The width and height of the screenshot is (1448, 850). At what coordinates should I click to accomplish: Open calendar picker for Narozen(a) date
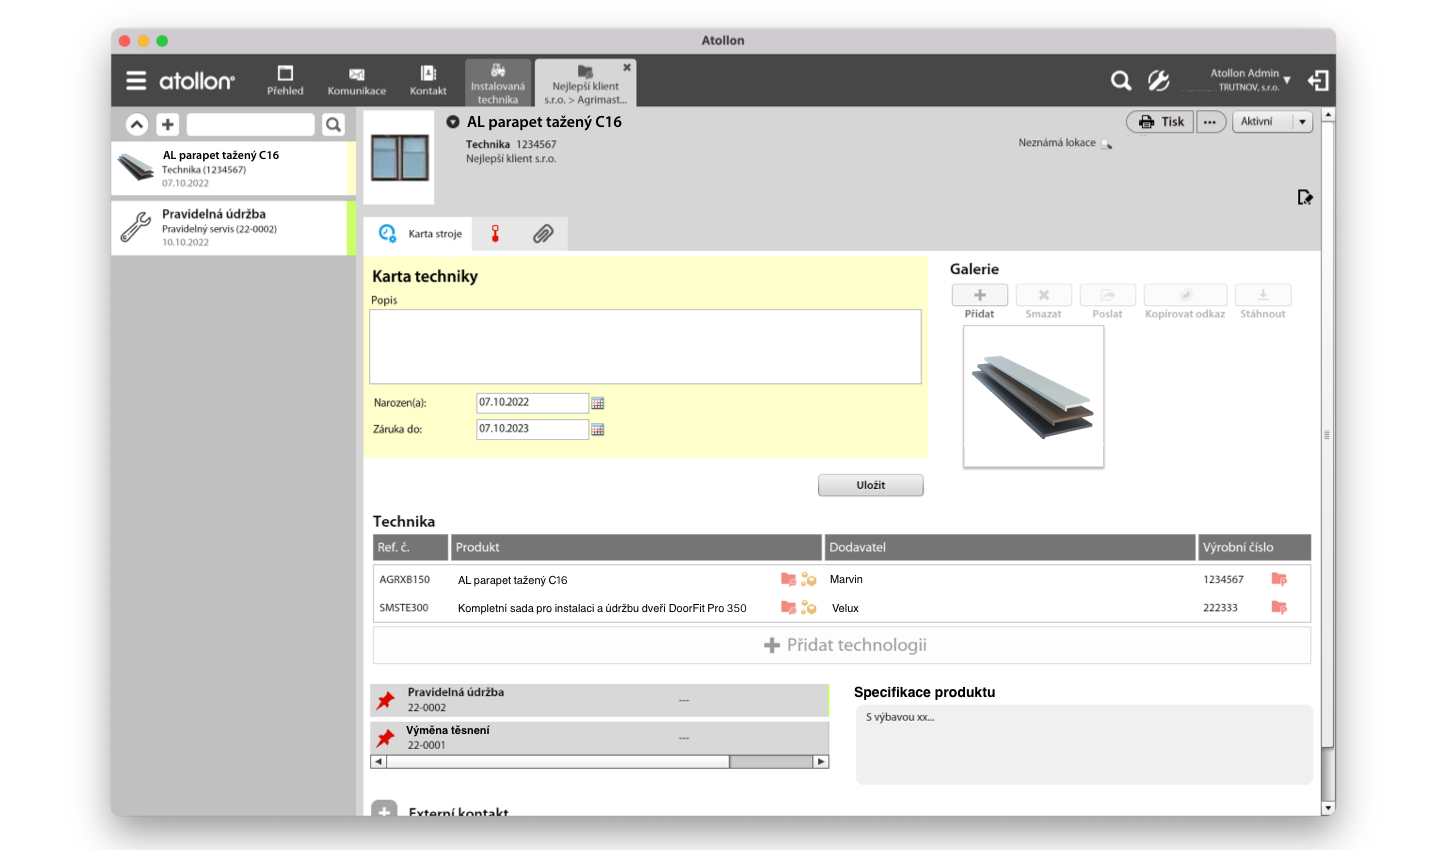(598, 403)
